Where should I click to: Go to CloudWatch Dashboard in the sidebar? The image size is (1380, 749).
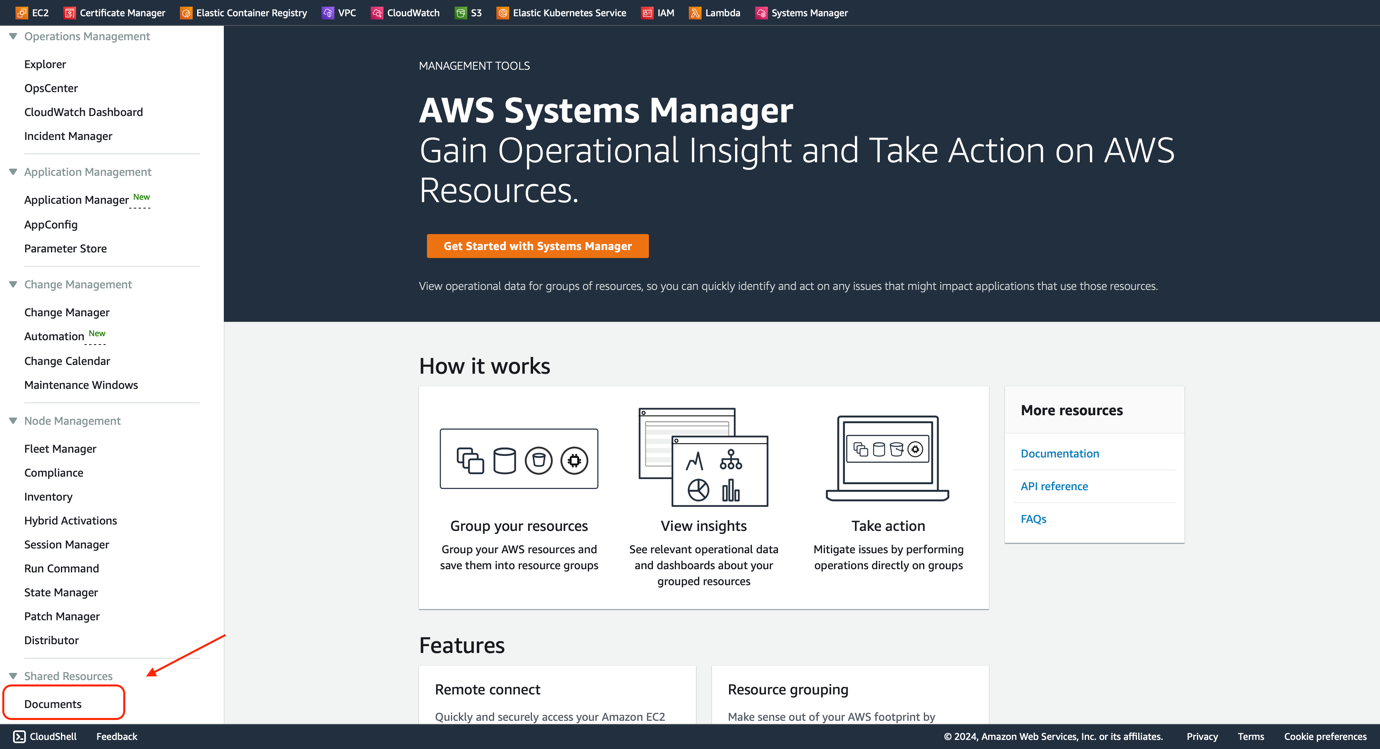coord(83,112)
